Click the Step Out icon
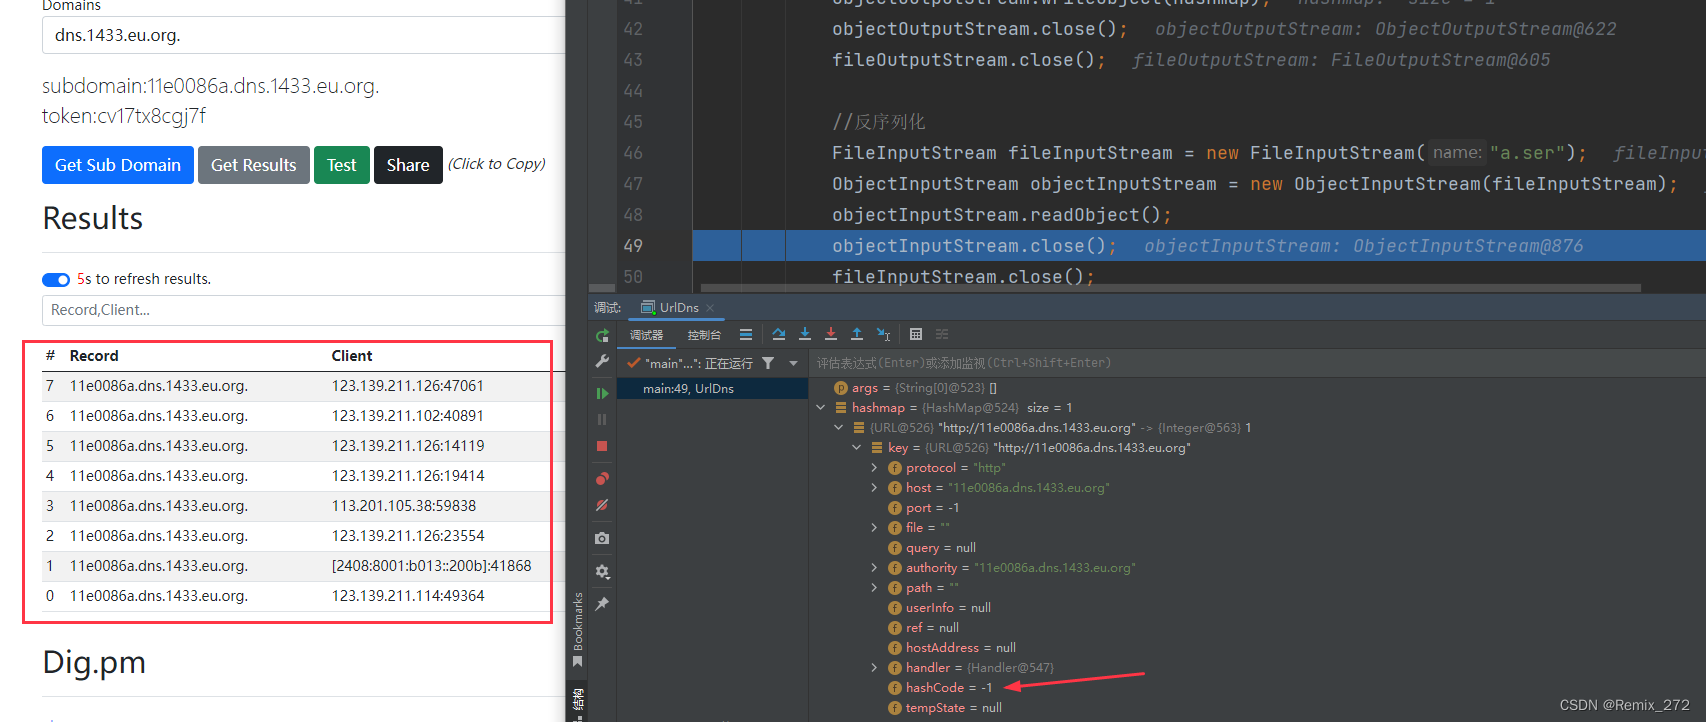Viewport: 1706px width, 722px height. (x=857, y=335)
